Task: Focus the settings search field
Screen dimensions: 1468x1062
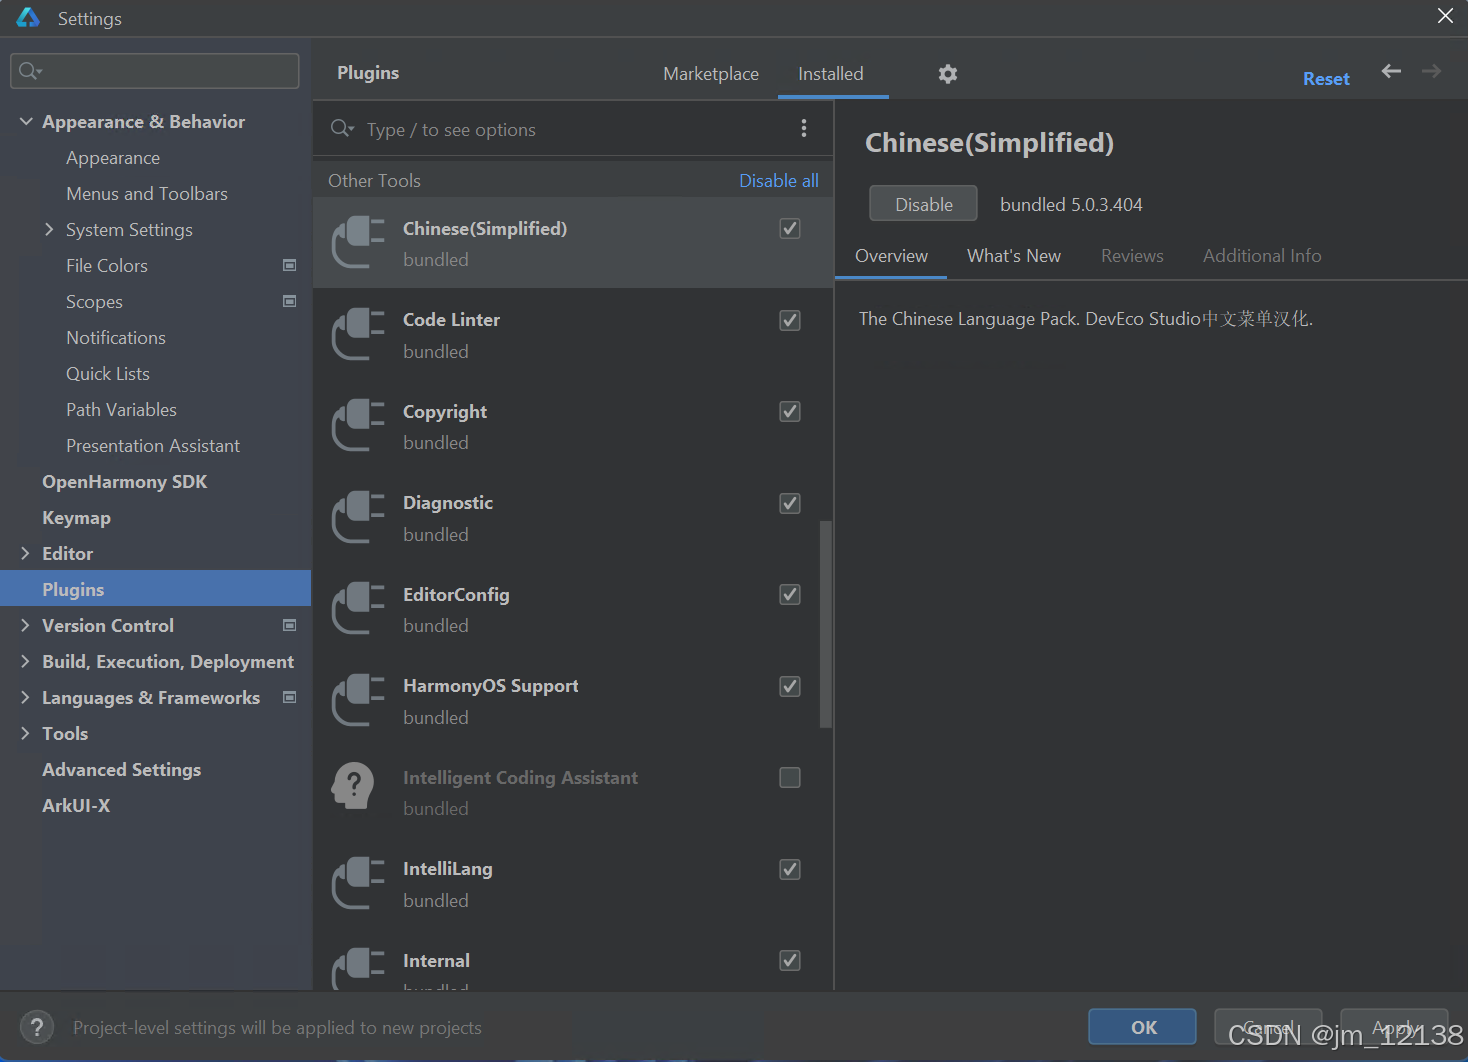Action: [x=155, y=70]
